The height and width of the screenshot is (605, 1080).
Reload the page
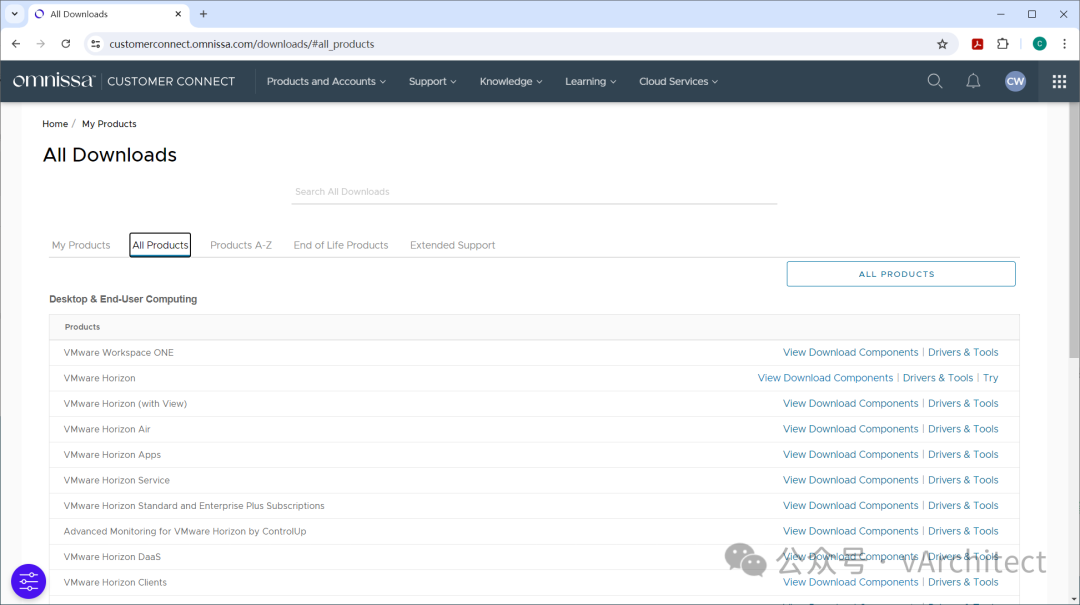click(x=65, y=44)
